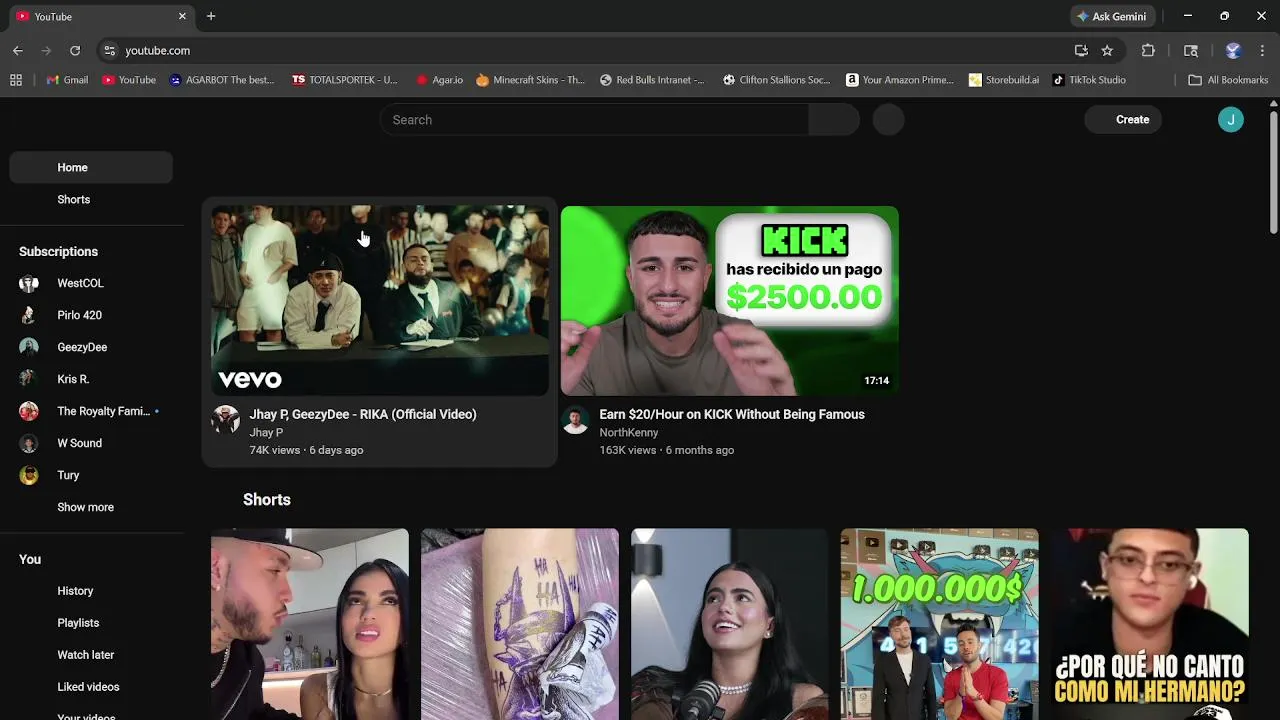This screenshot has width=1280, height=720.
Task: Open the ¿Por qué no canto Short
Action: point(1150,624)
